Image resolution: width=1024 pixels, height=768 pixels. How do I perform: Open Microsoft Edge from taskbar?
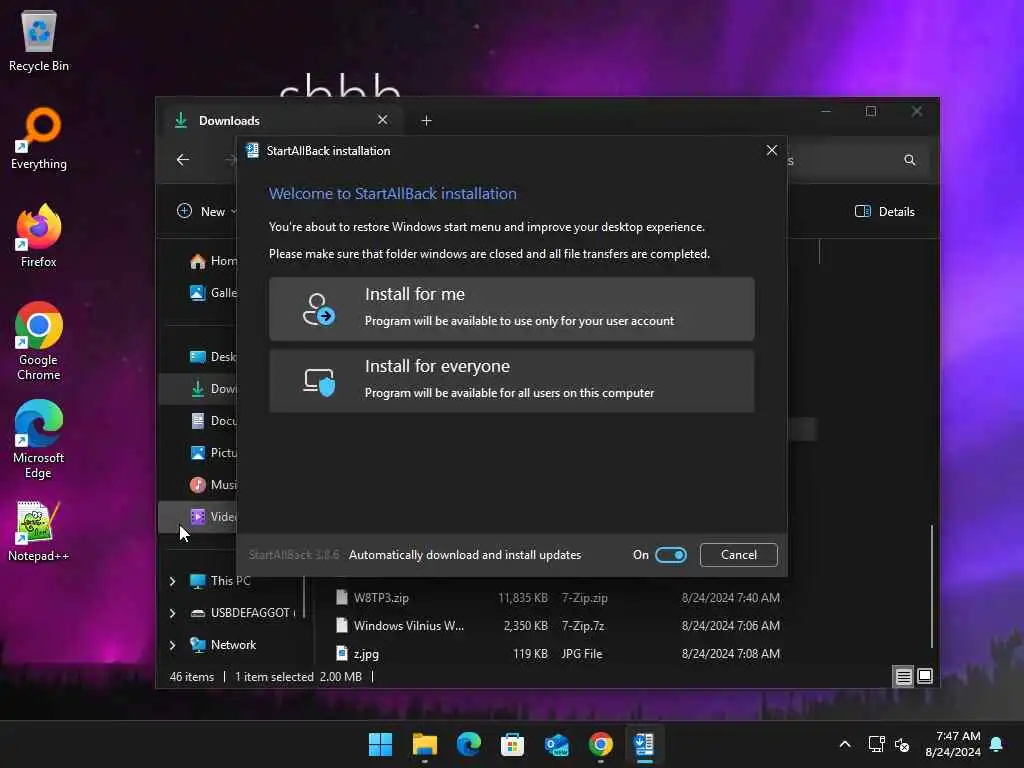click(x=468, y=744)
